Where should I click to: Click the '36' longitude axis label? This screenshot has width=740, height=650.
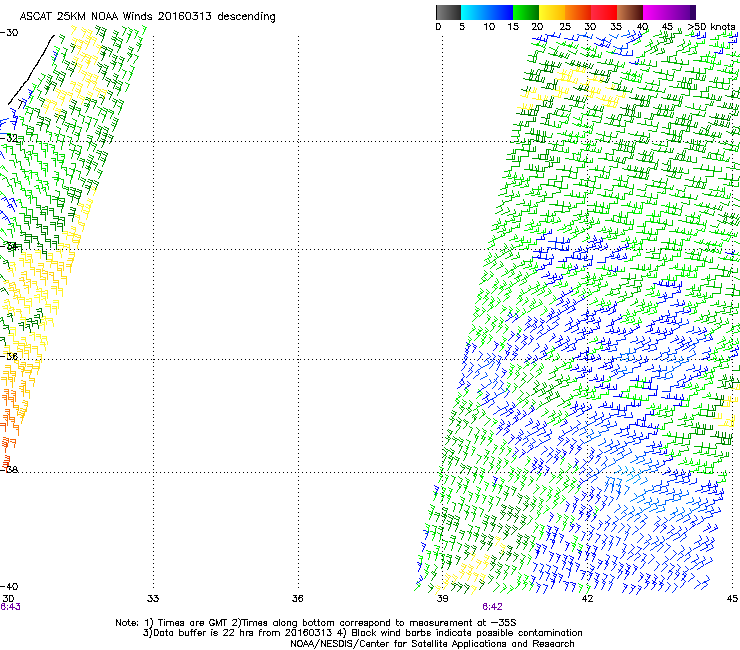(297, 599)
